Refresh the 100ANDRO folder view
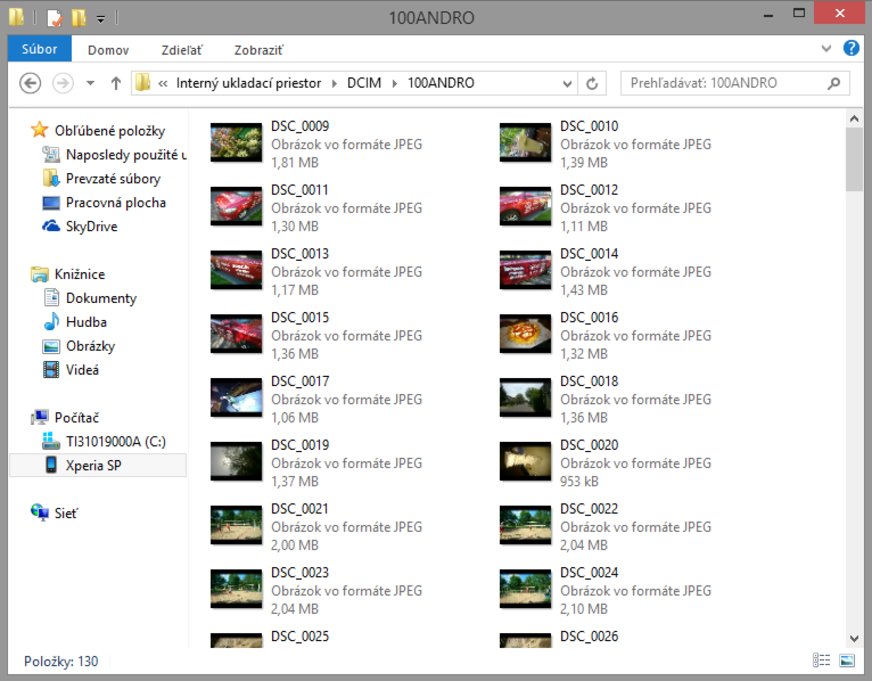 click(592, 84)
